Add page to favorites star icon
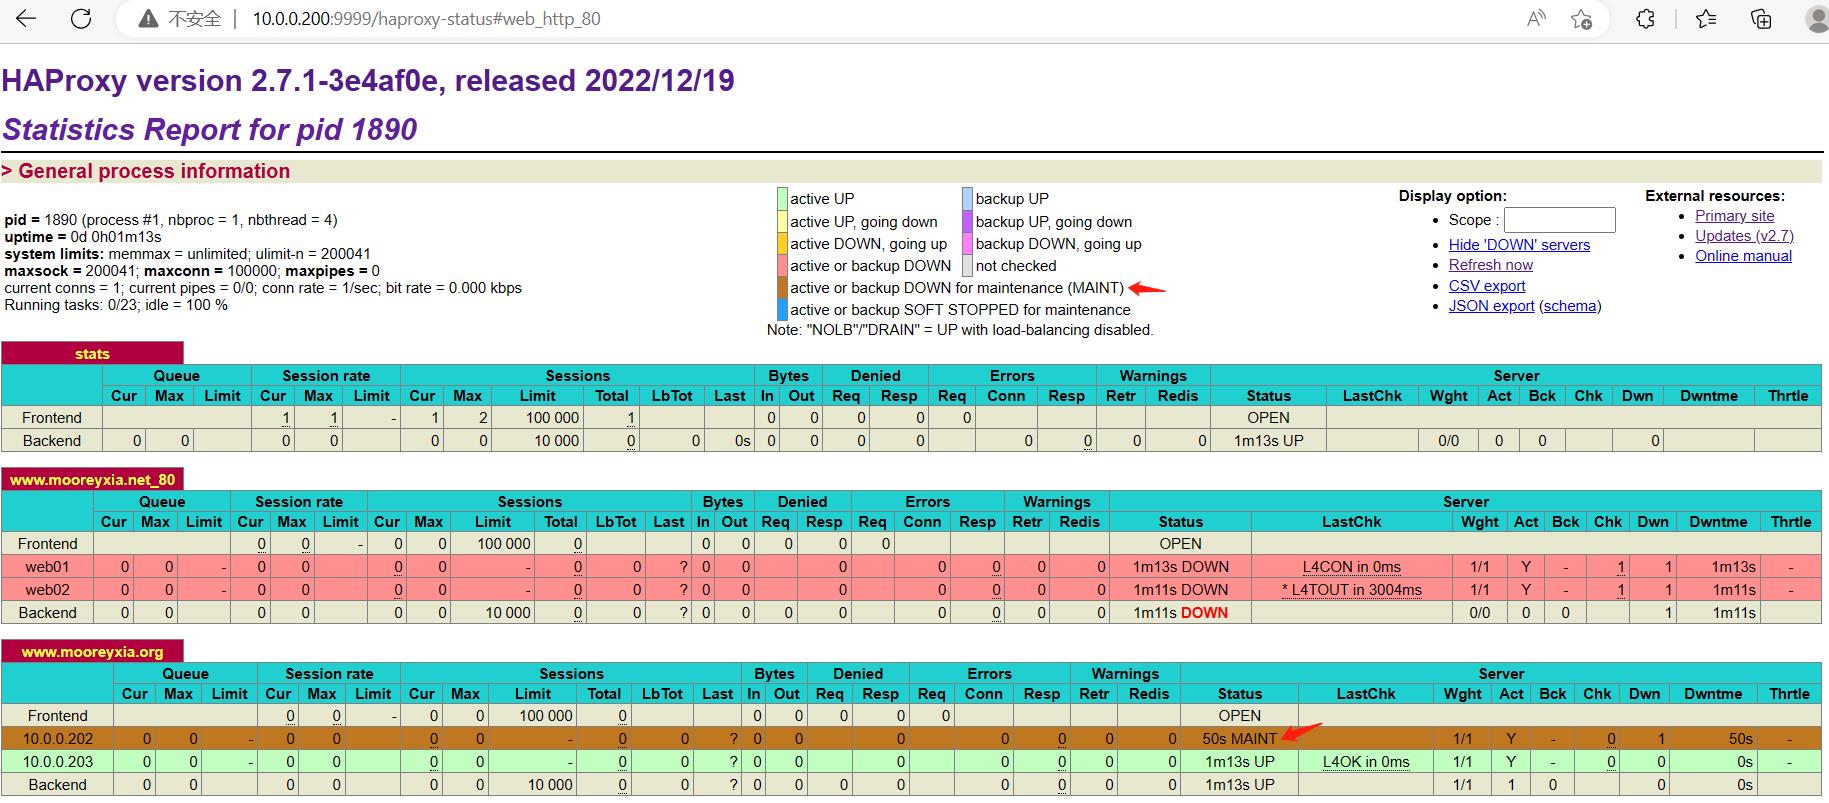 (1581, 19)
